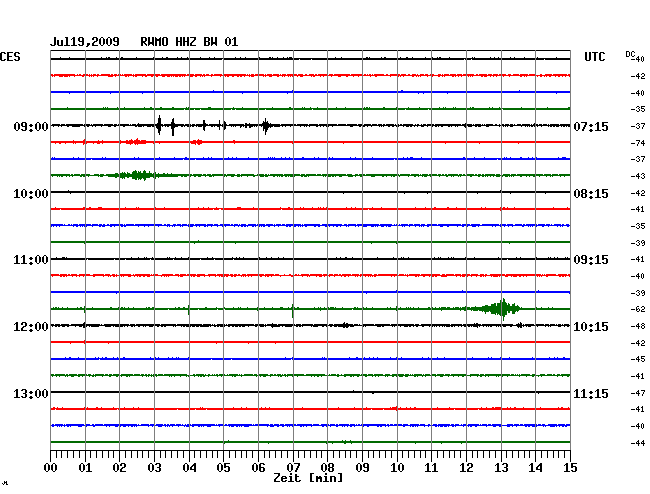Select the "09:00" local time label
Screen dimensions: 650x494
(x=31, y=126)
